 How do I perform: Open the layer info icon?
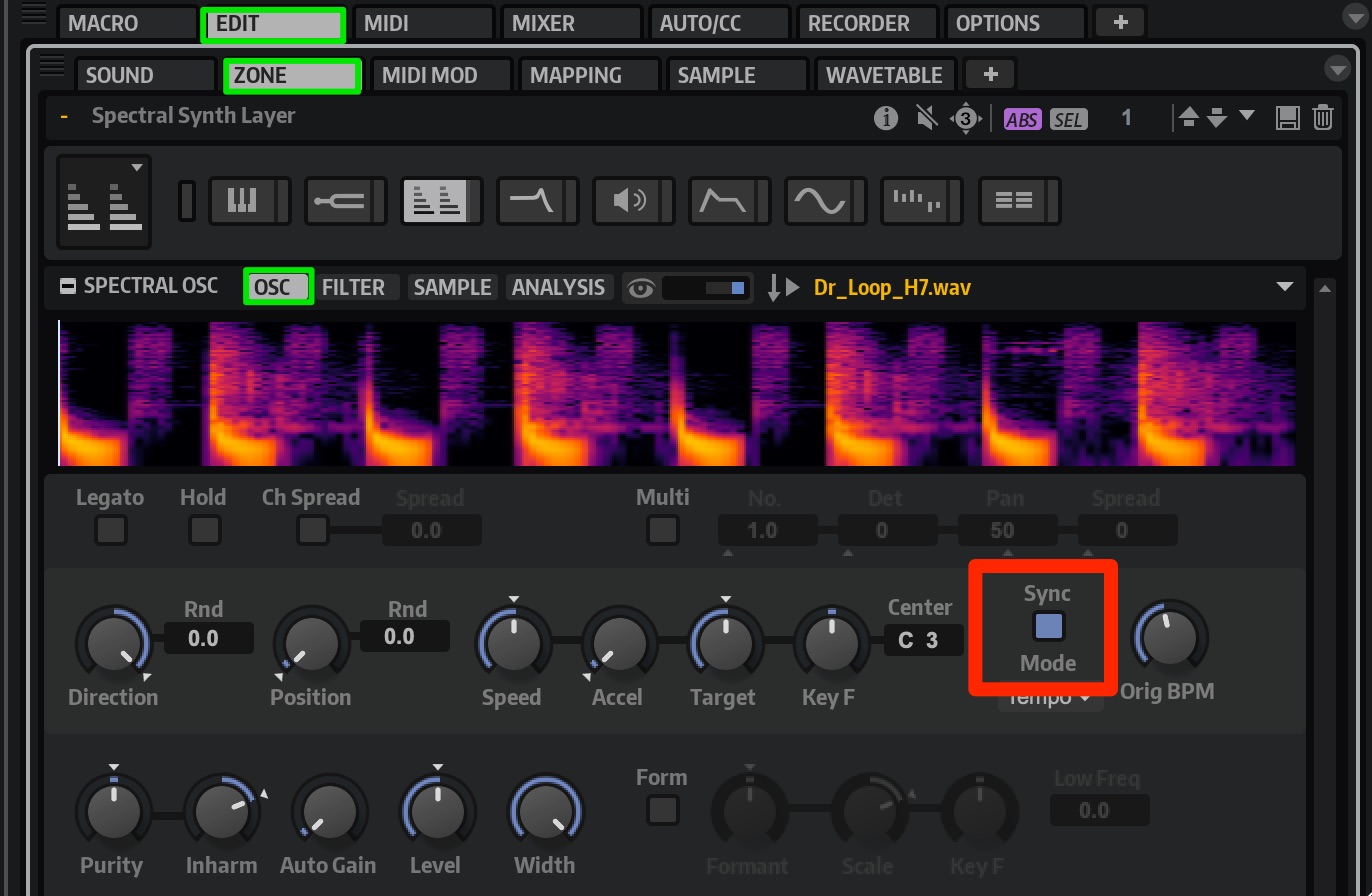point(885,118)
